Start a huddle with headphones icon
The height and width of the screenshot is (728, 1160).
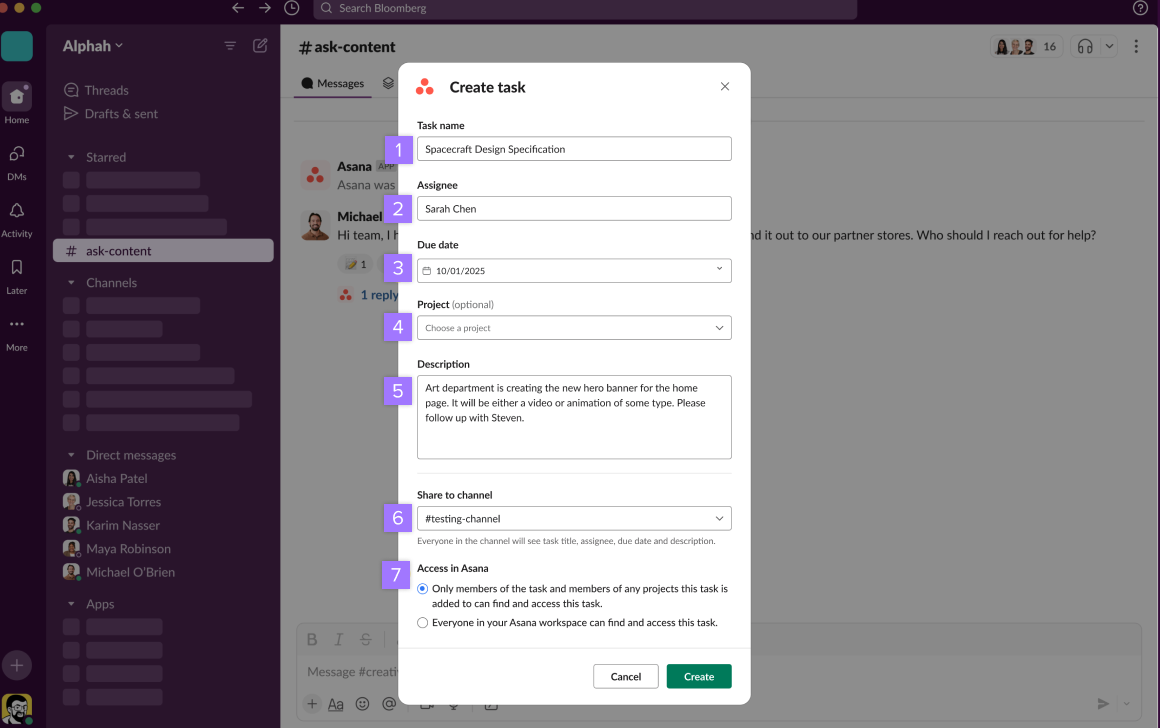click(x=1084, y=47)
